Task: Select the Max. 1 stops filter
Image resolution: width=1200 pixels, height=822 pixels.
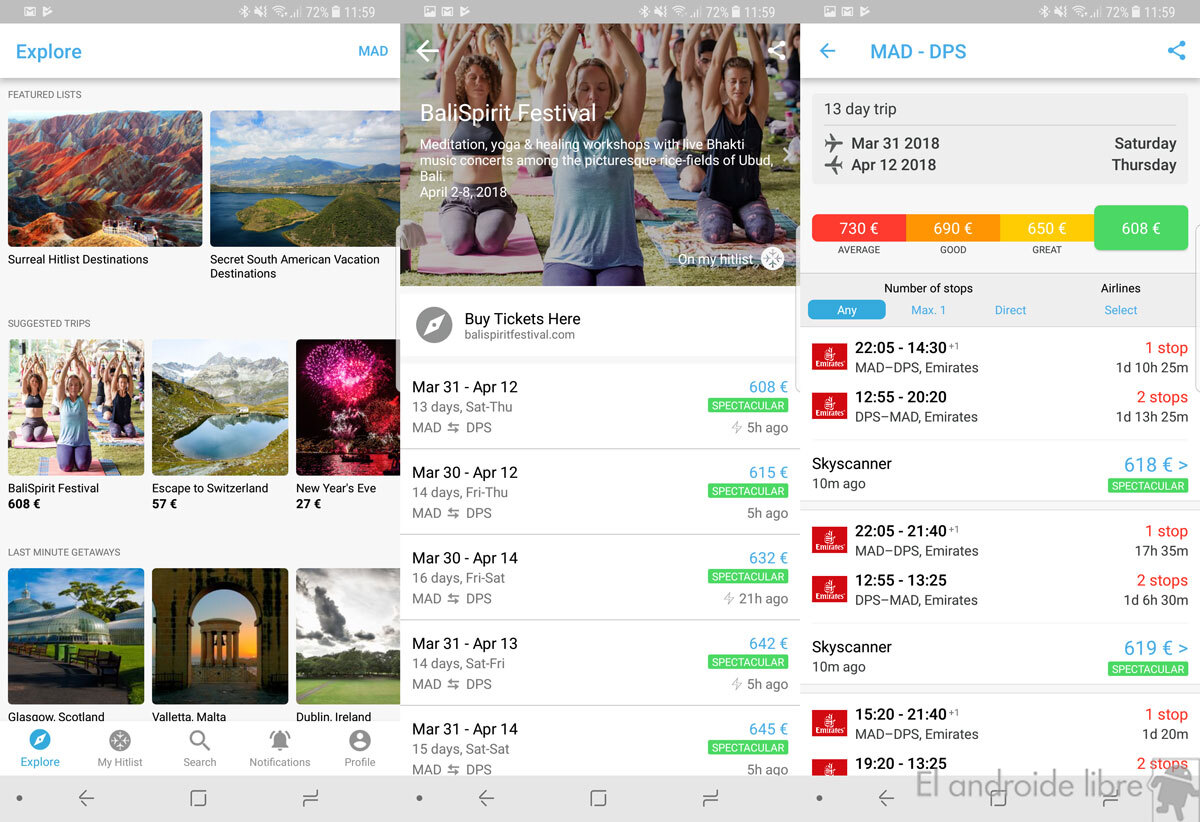Action: coord(928,310)
